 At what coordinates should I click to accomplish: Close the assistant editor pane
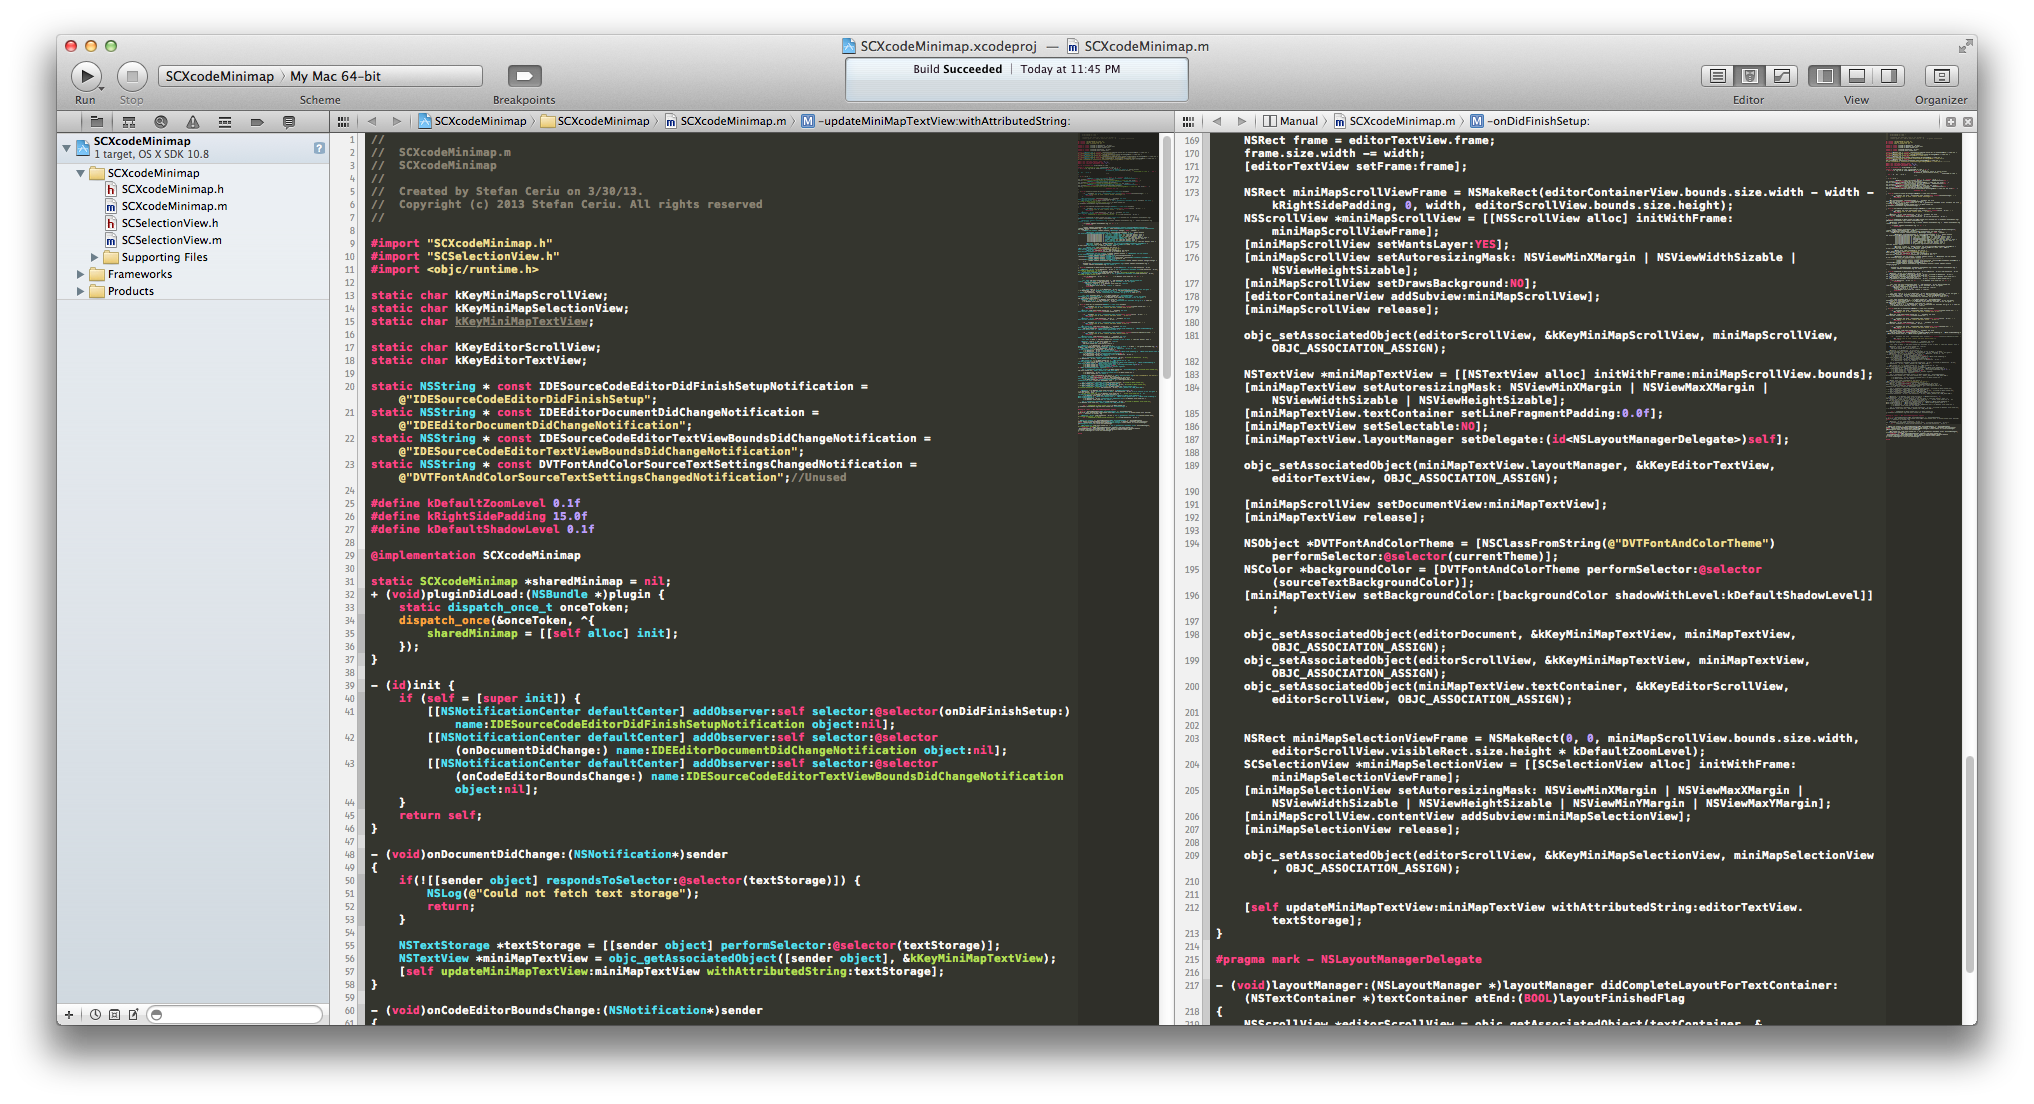1968,121
